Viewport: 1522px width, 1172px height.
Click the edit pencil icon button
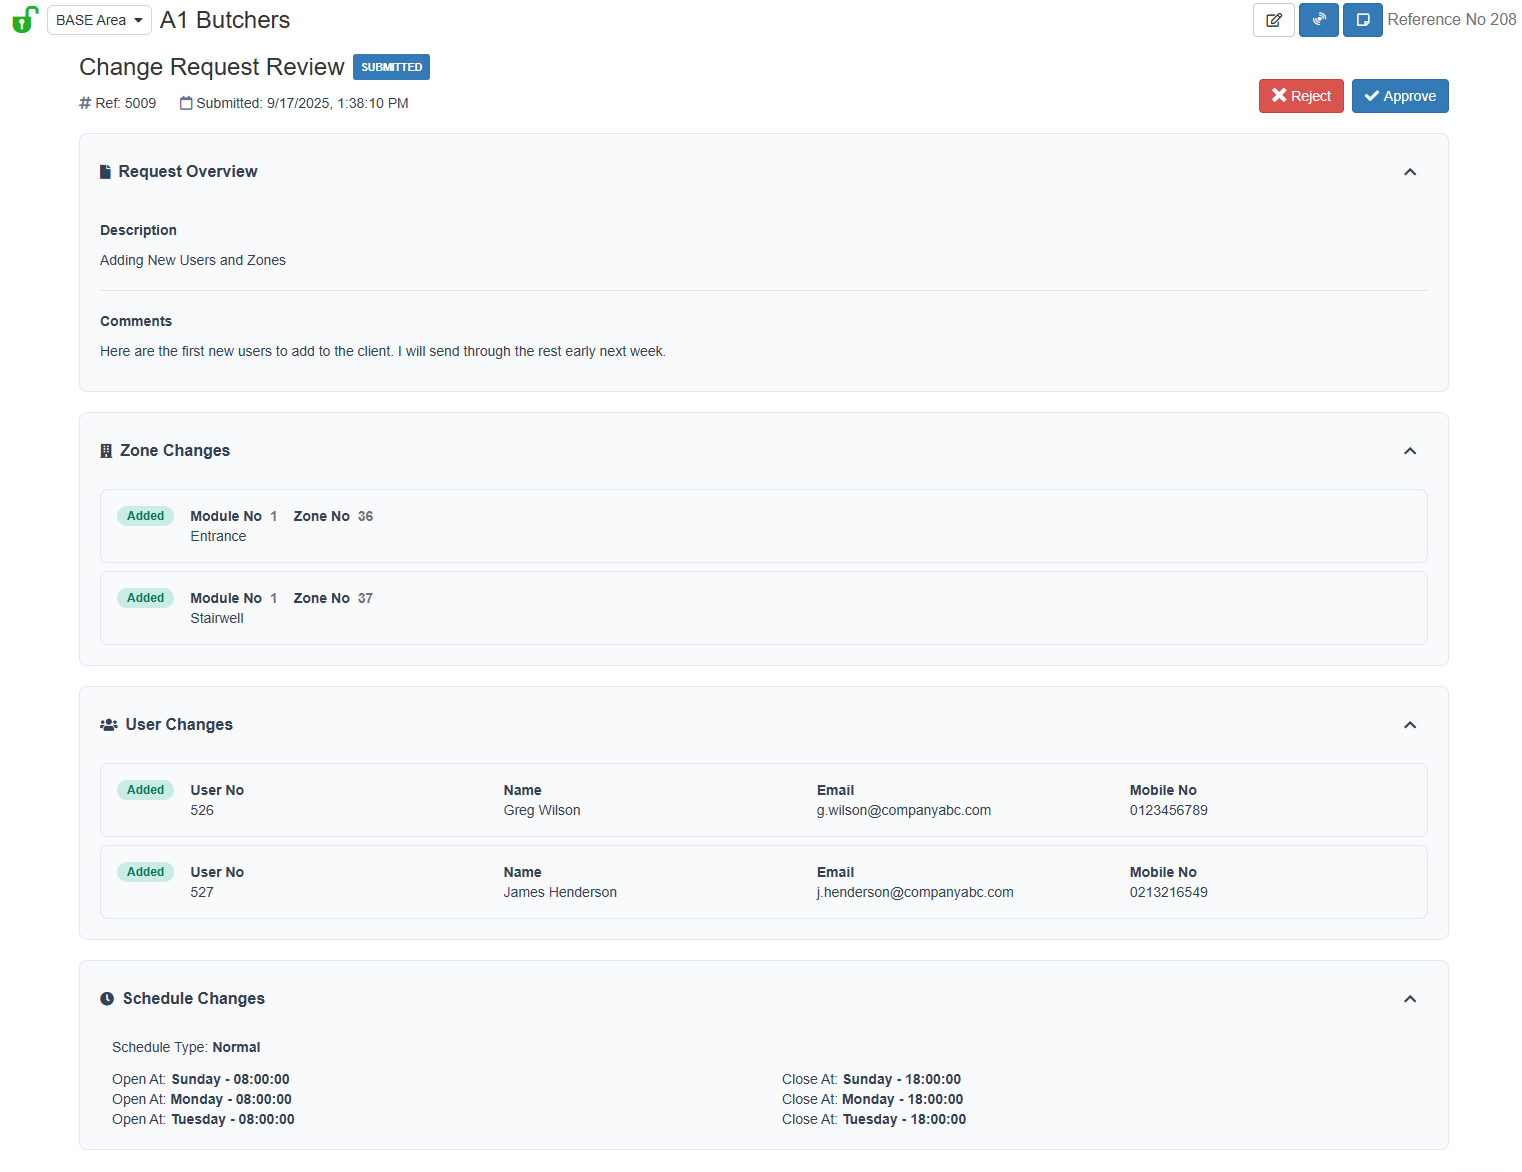click(x=1273, y=20)
